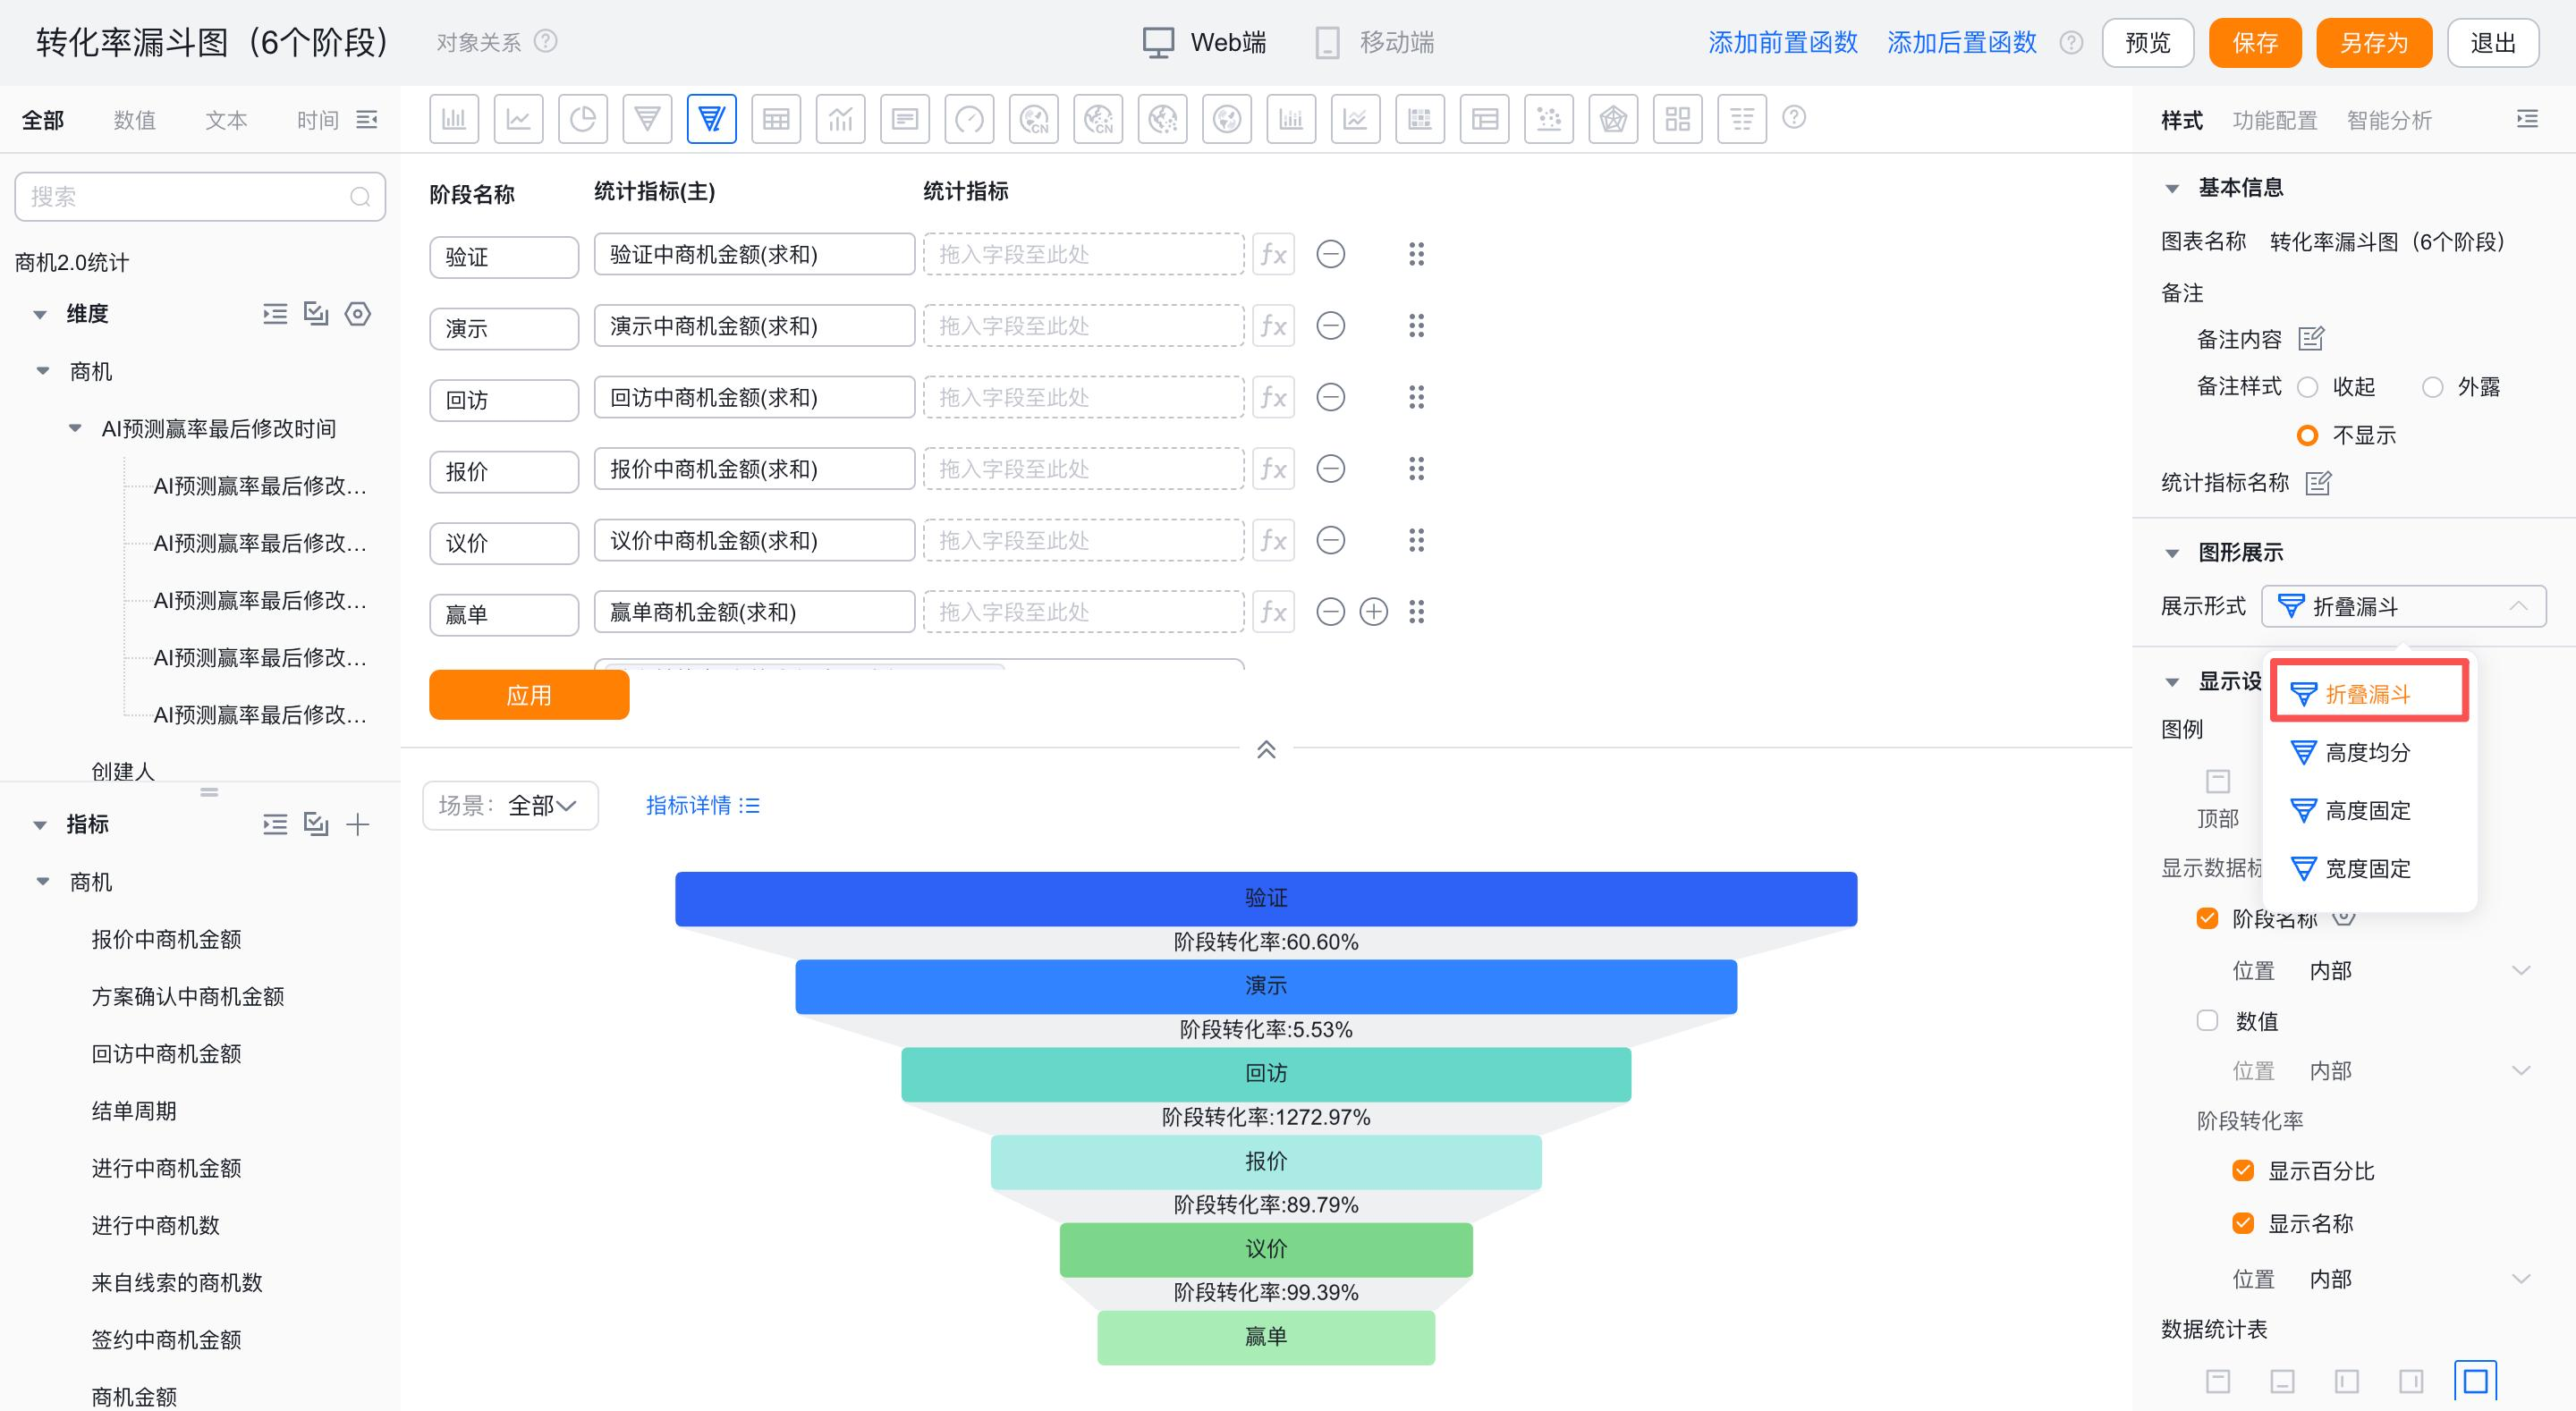Screen dimensions: 2576x1411
Task: Select the highlighted conversion funnel chart icon
Action: click(711, 119)
